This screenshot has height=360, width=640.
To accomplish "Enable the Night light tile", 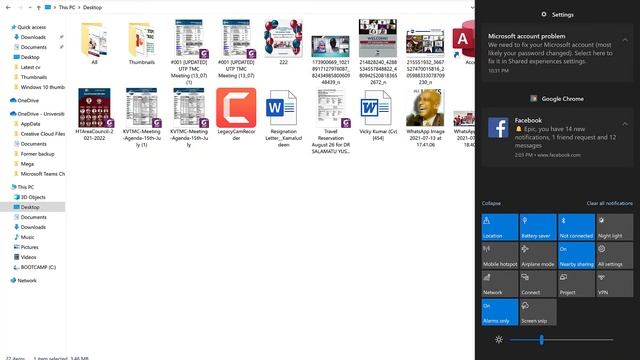I will pyautogui.click(x=614, y=227).
